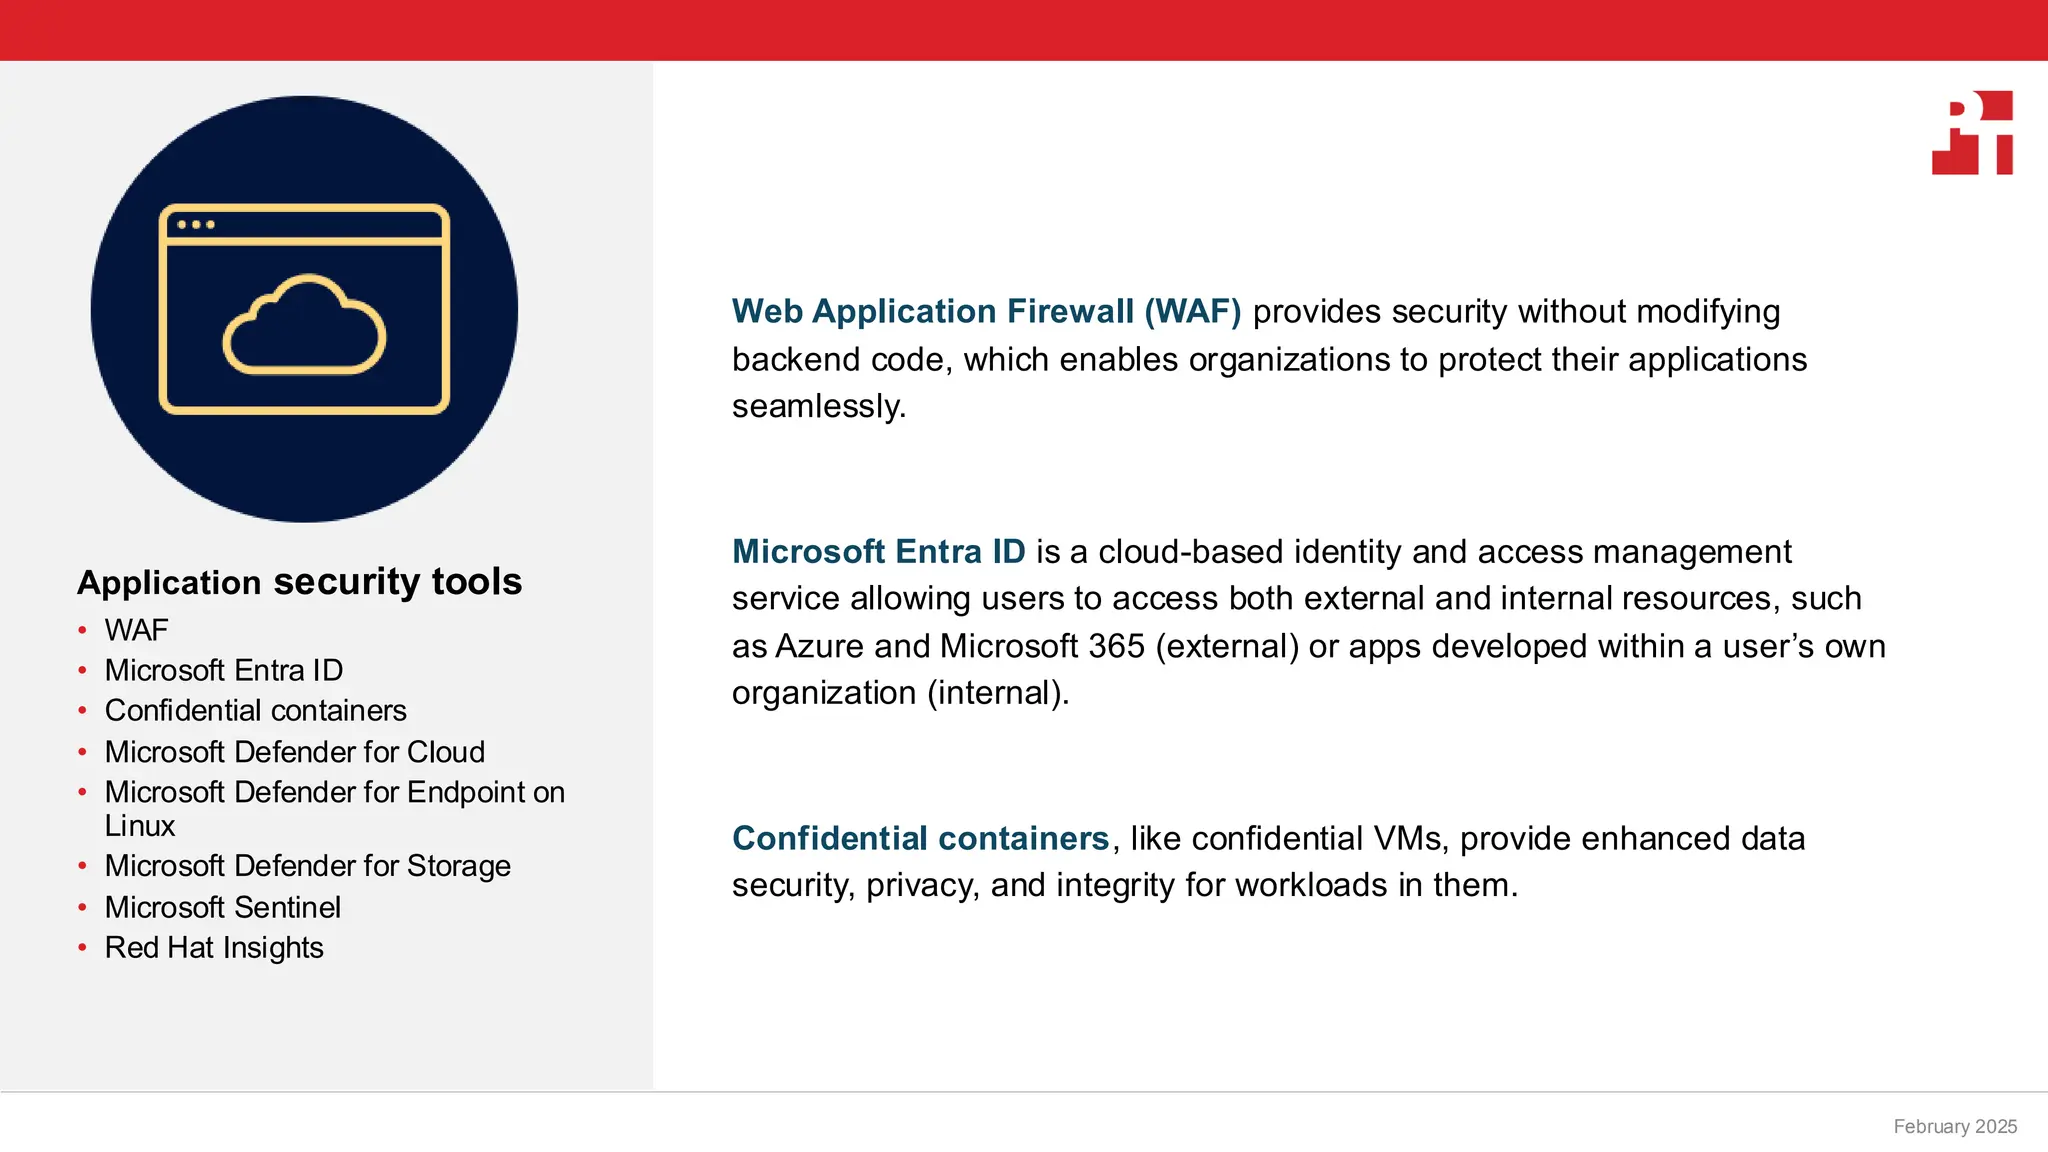Click 'organization (internal).' text line
The image size is (2048, 1152).
click(x=901, y=693)
